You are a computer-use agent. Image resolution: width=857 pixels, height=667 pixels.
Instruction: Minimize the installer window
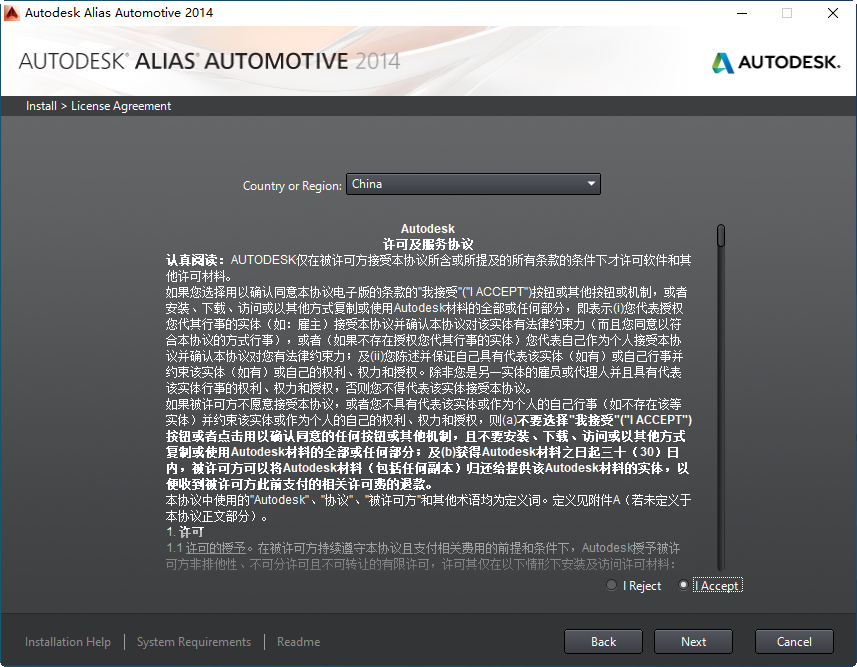[742, 13]
